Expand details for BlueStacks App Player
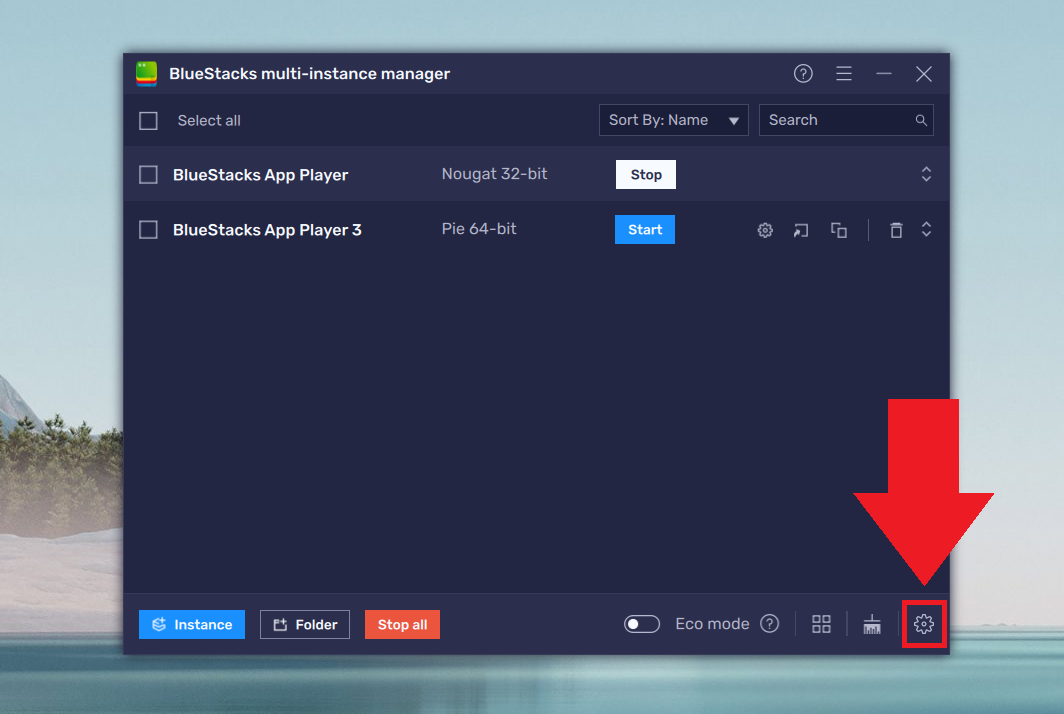This screenshot has height=714, width=1064. (x=926, y=174)
